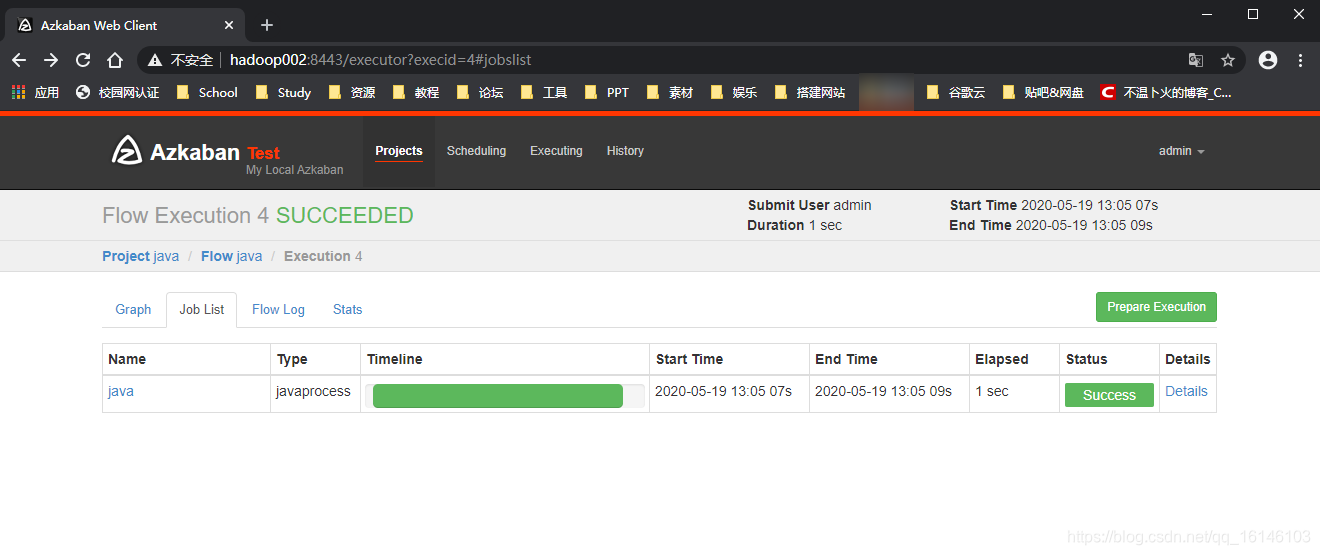Image resolution: width=1320 pixels, height=555 pixels.
Task: Open the 谷歌云 bookmark folder
Action: click(956, 92)
